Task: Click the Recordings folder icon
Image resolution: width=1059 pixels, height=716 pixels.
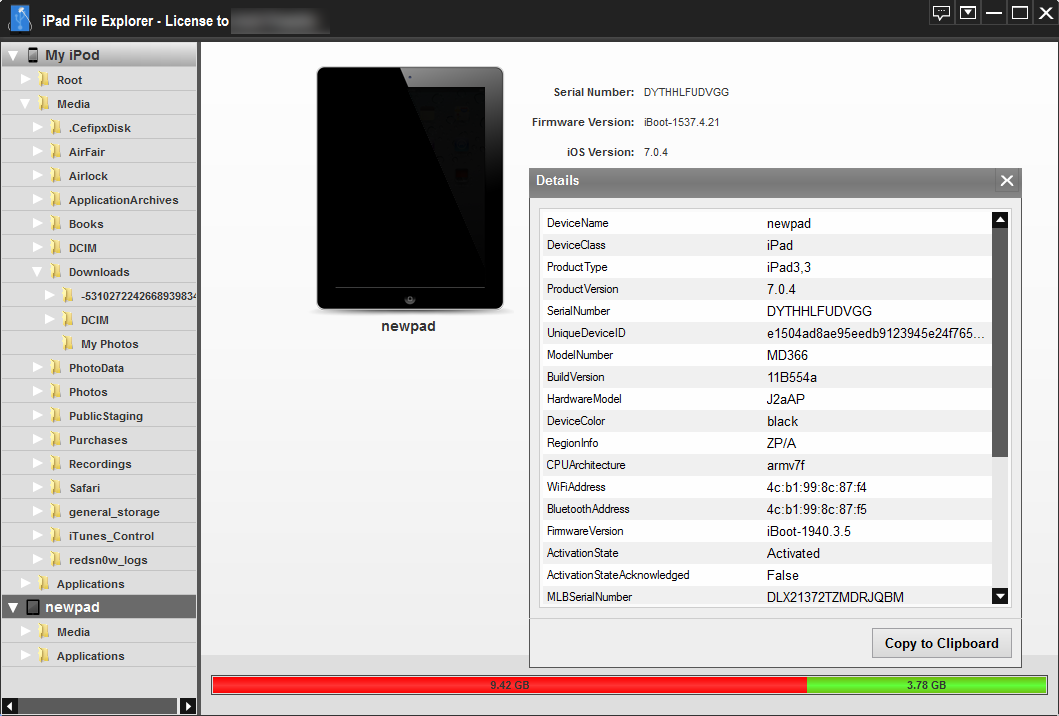Action: tap(56, 463)
